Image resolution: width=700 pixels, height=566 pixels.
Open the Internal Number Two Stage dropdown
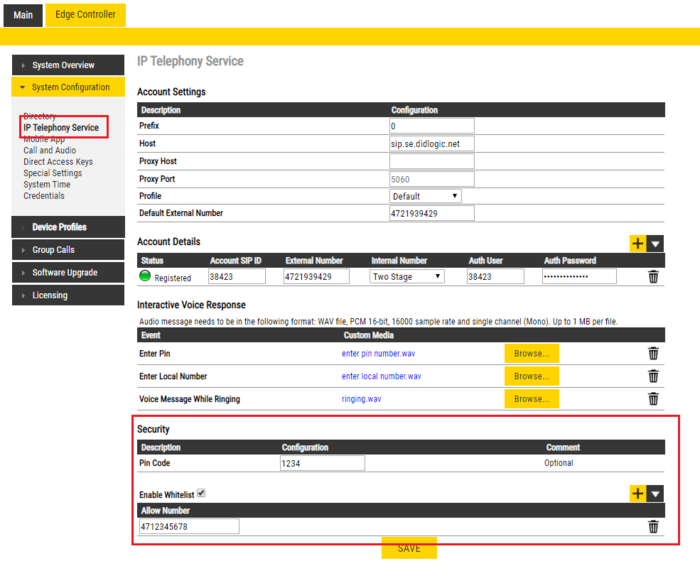(406, 277)
